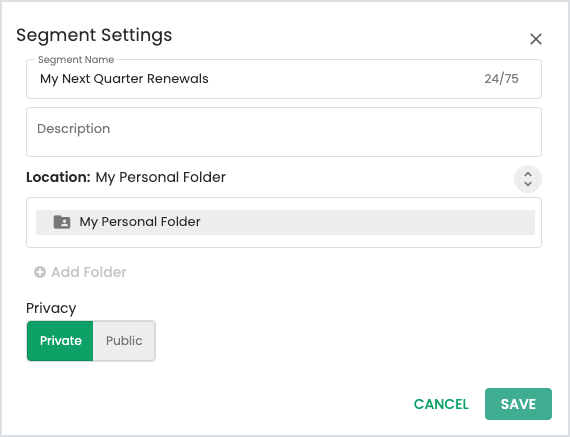This screenshot has height=437, width=570.
Task: Focus the Segment Name input field
Action: click(x=284, y=79)
